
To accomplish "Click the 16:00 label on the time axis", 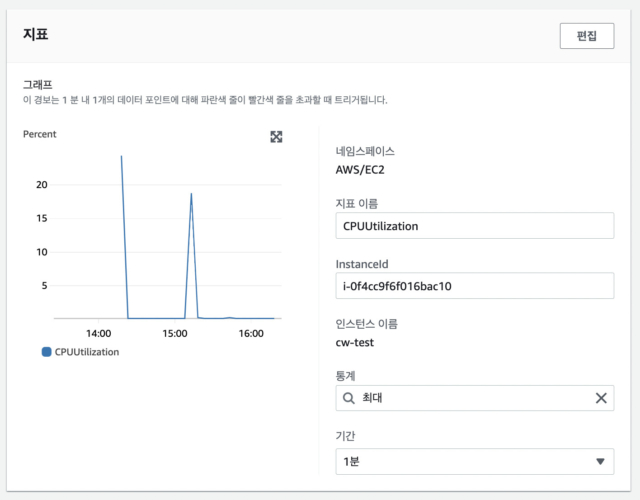I will pos(250,333).
